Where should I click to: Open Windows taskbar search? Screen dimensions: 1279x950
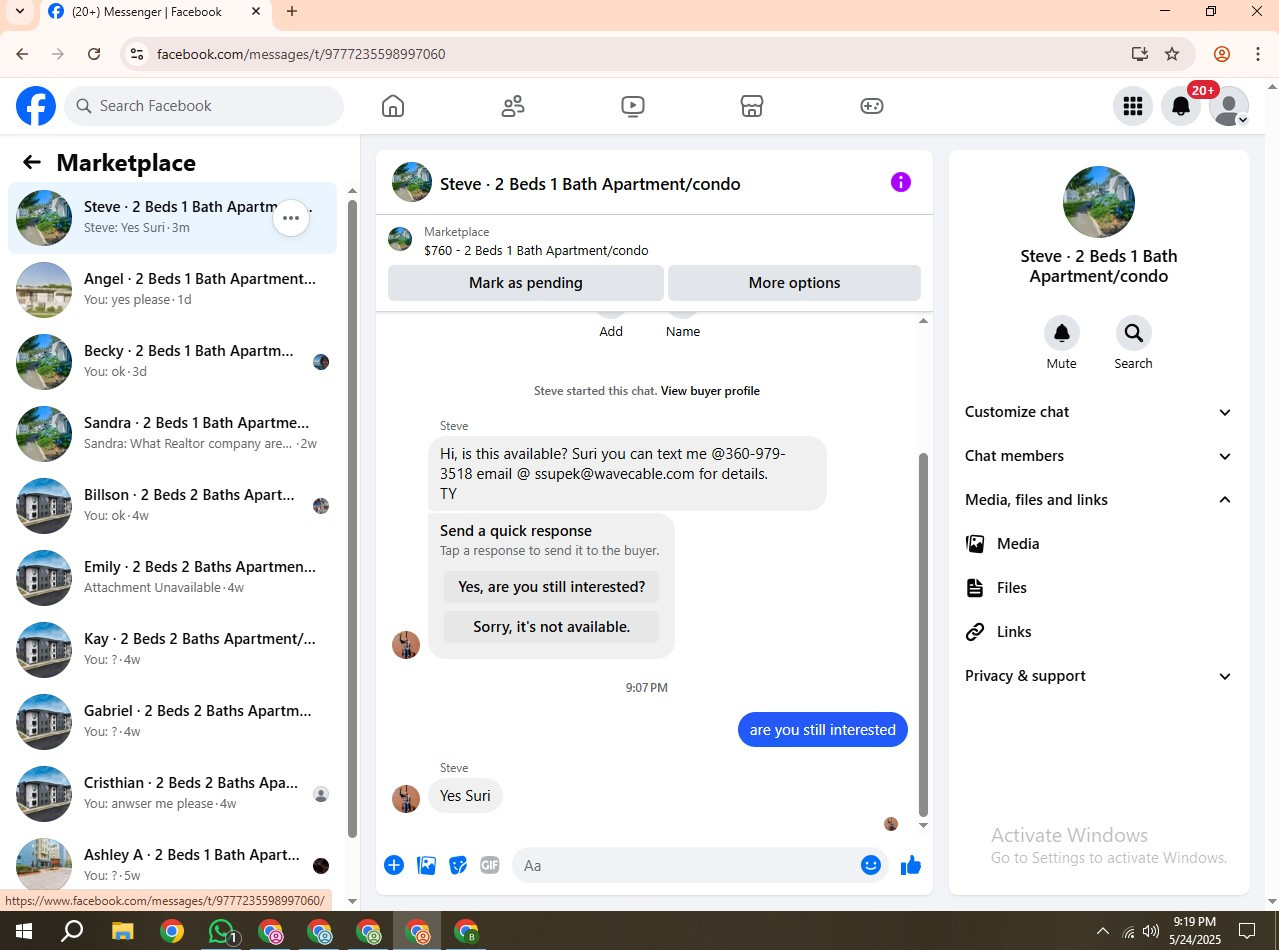pos(72,932)
